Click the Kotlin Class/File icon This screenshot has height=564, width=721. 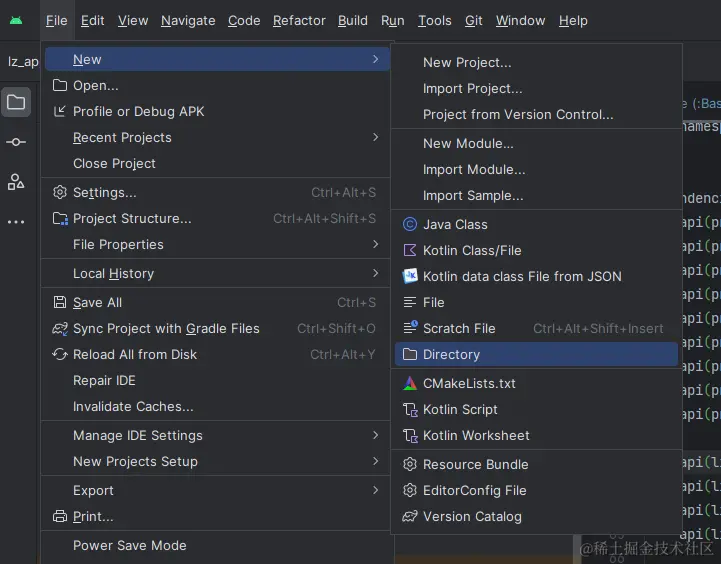tap(409, 251)
